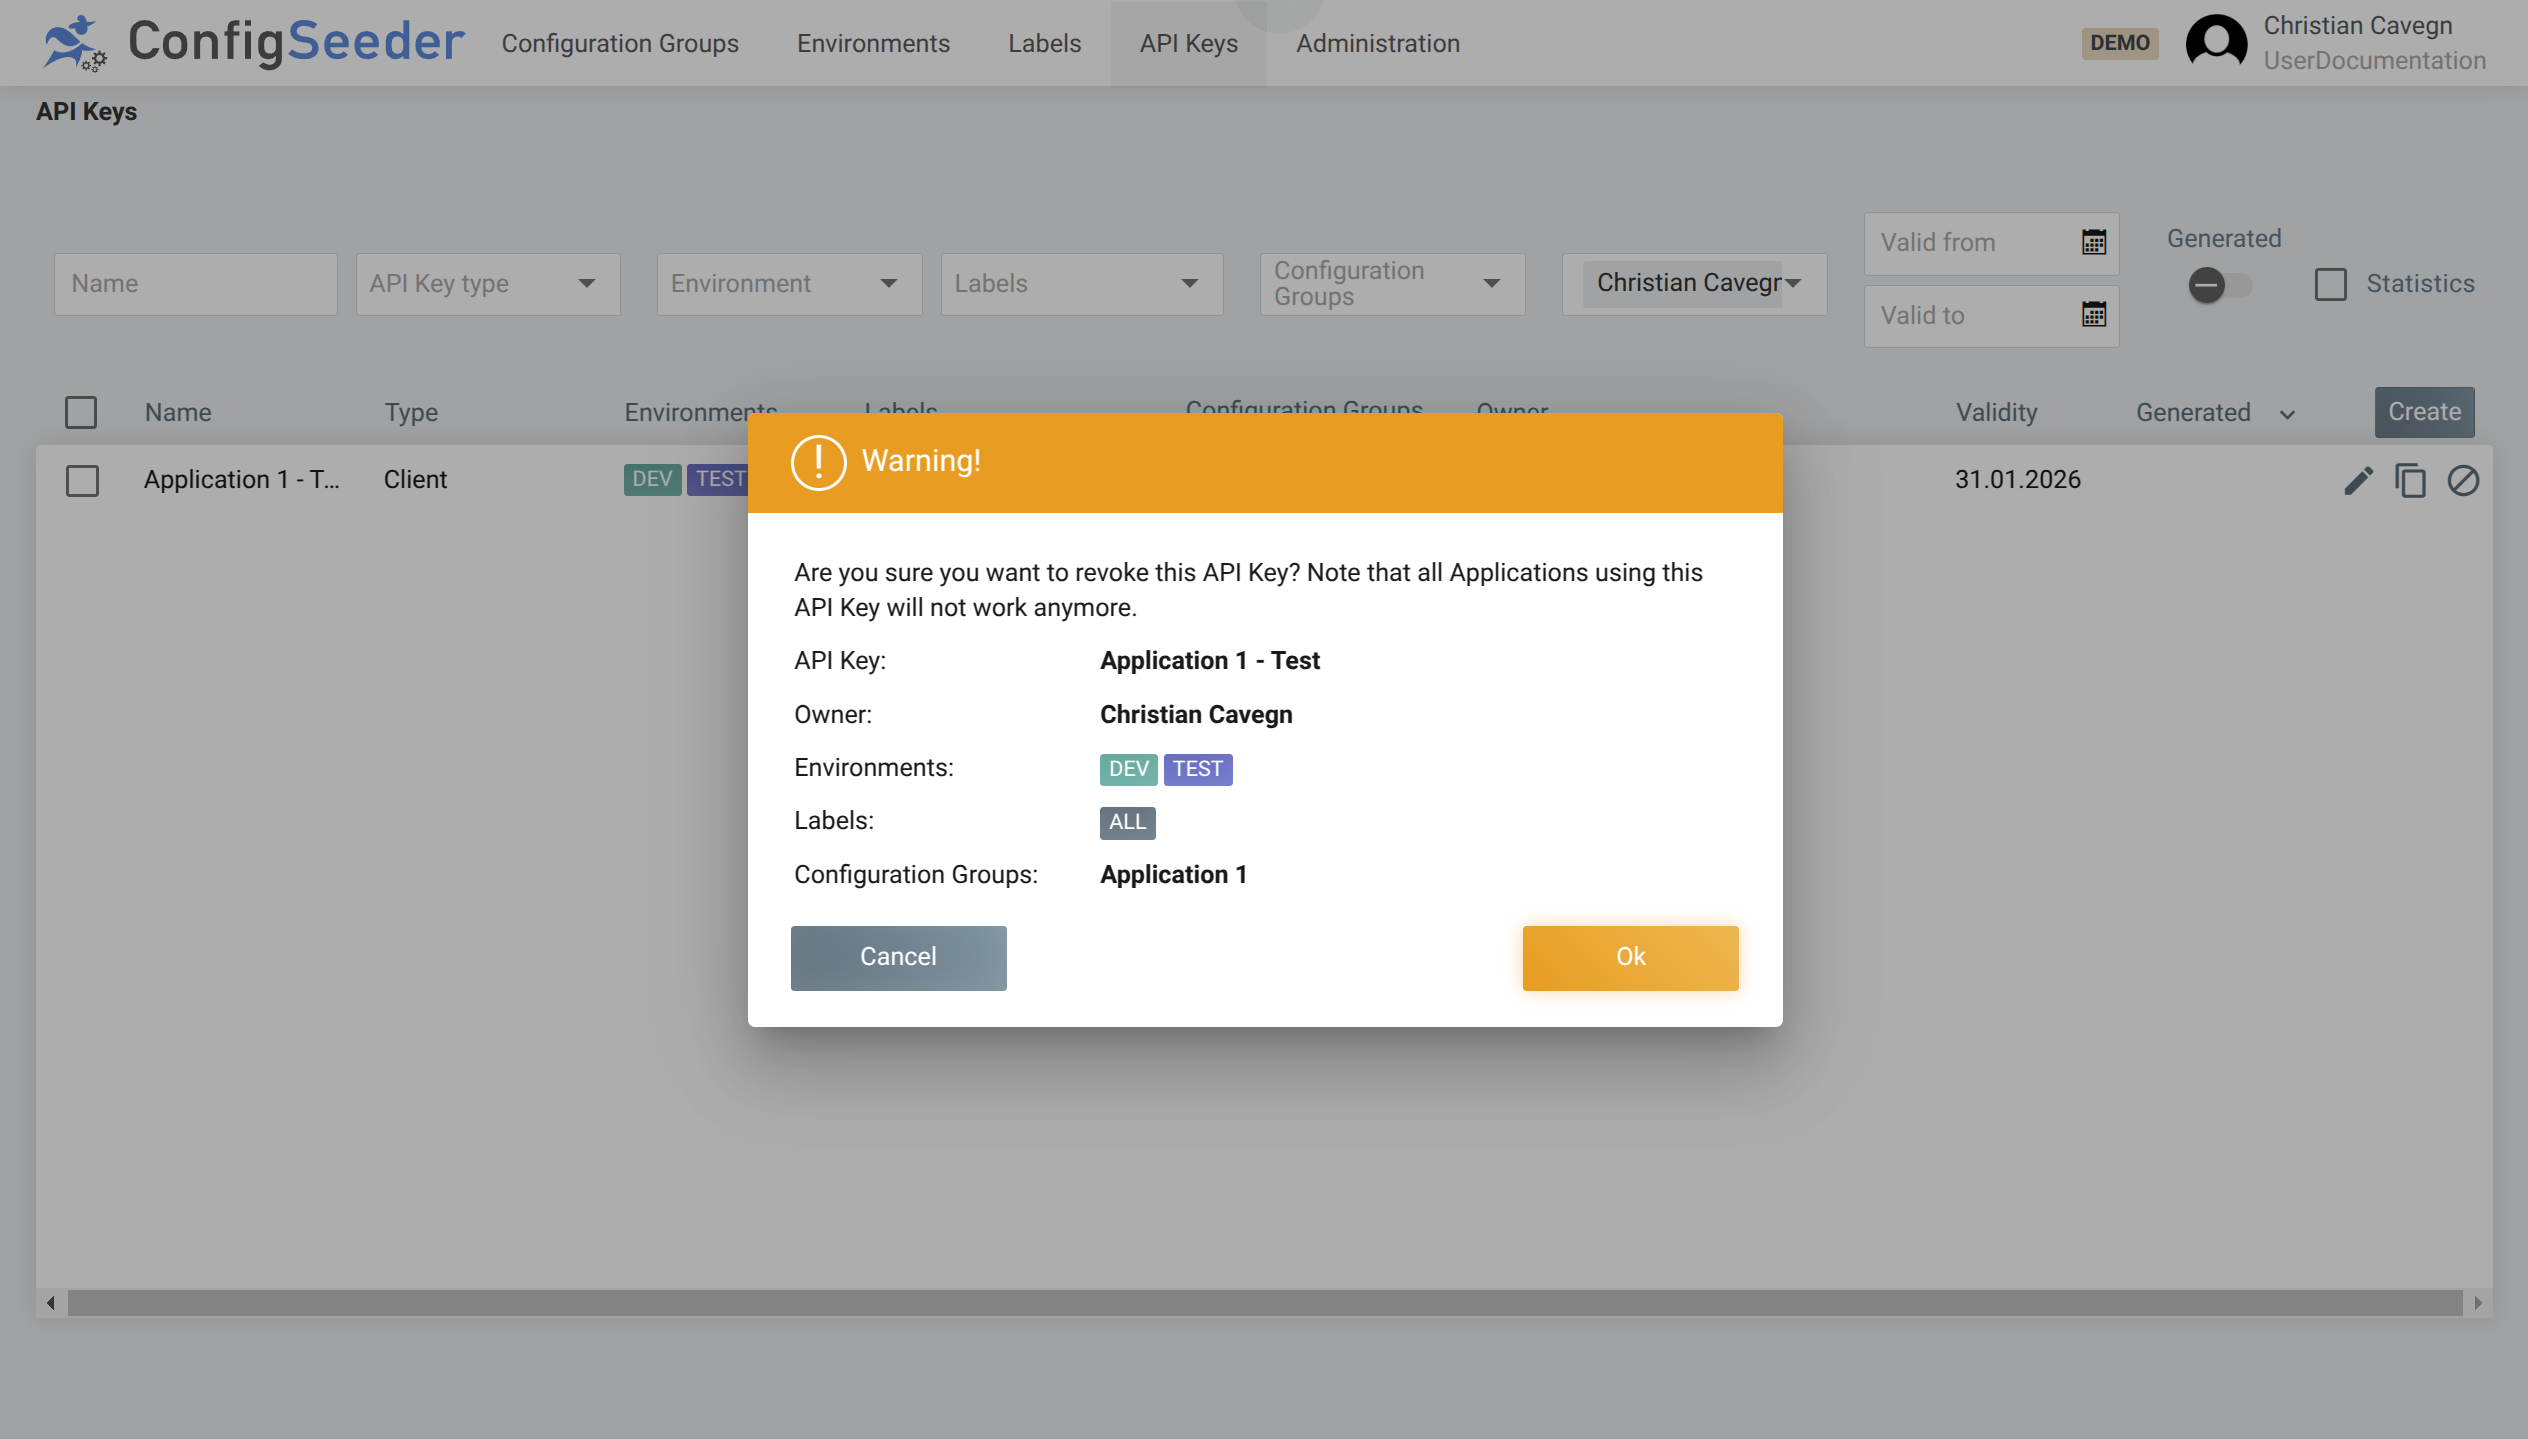Click the horizontal scrollbar track
The image size is (2528, 1439).
pos(1264,1302)
